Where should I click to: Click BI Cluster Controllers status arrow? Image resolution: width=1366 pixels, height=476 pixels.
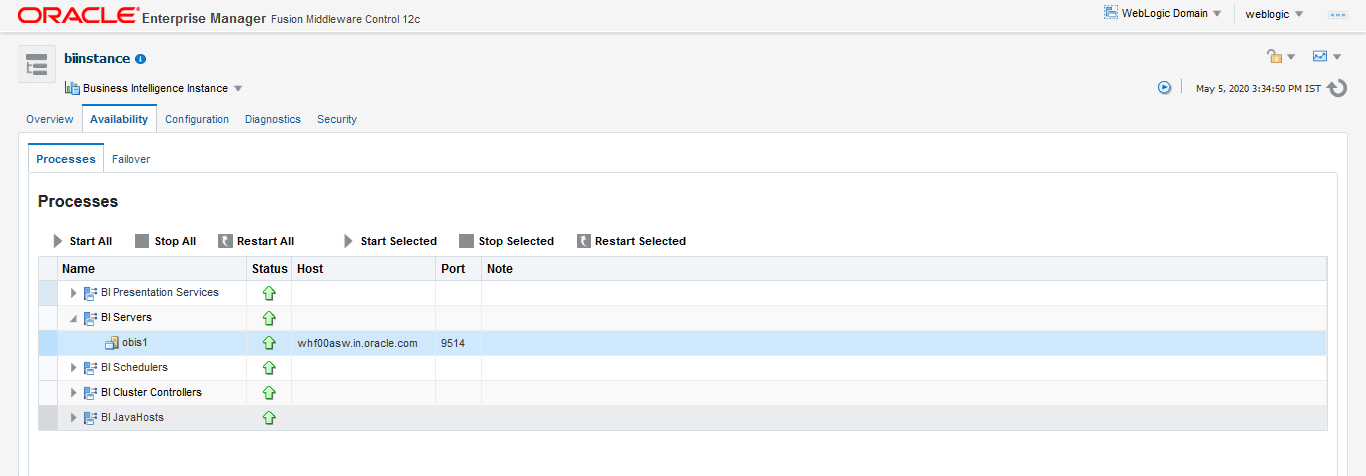pos(268,393)
